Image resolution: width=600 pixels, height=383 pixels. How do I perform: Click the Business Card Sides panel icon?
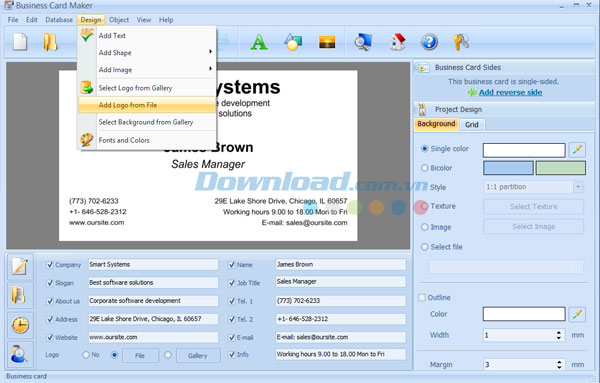[423, 68]
